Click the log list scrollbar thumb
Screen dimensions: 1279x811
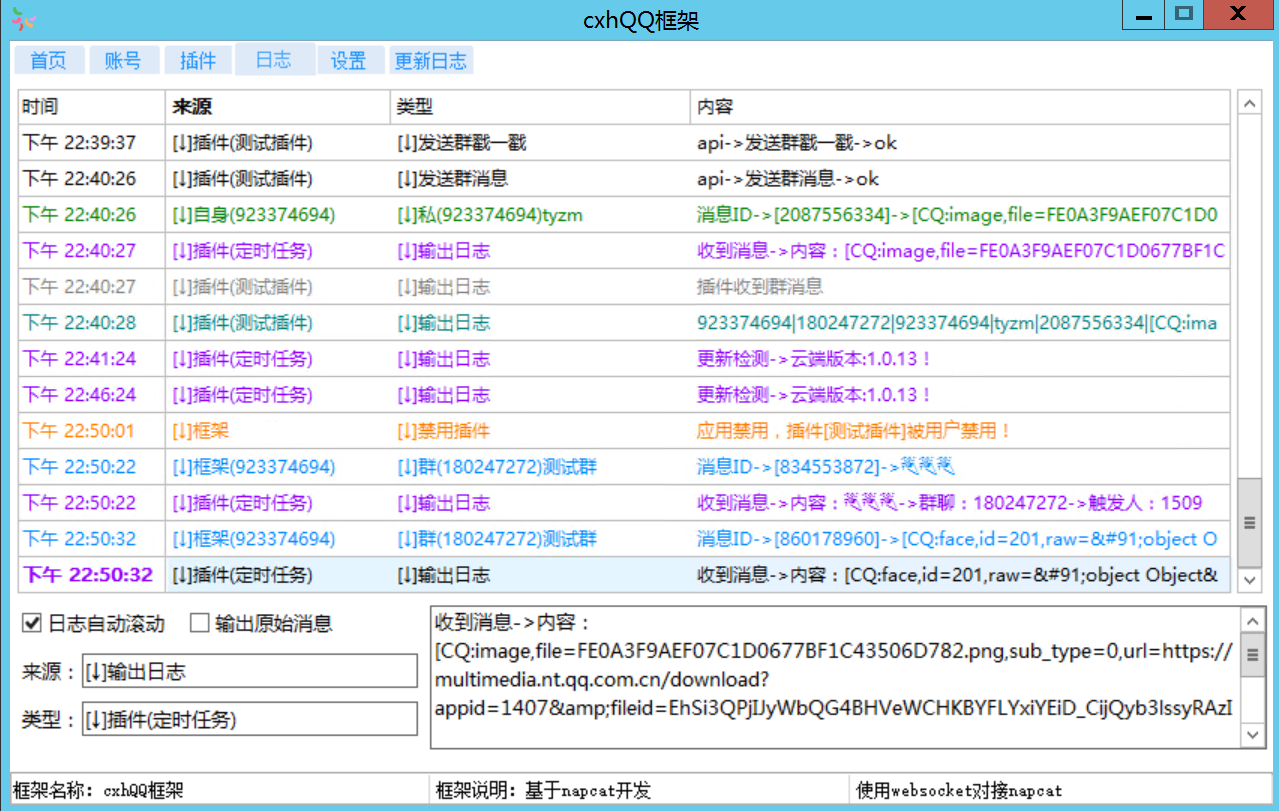click(x=1249, y=522)
